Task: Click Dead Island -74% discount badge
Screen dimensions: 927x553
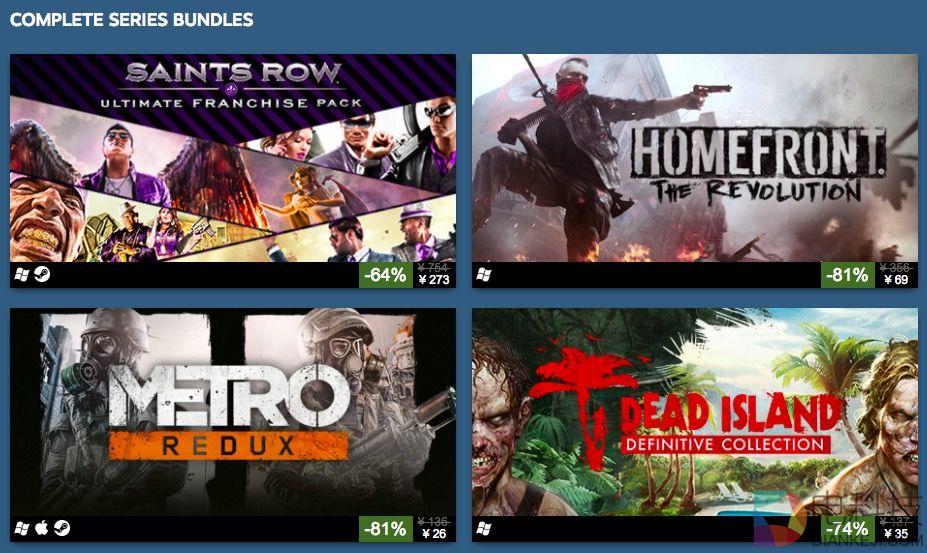Action: tap(847, 528)
